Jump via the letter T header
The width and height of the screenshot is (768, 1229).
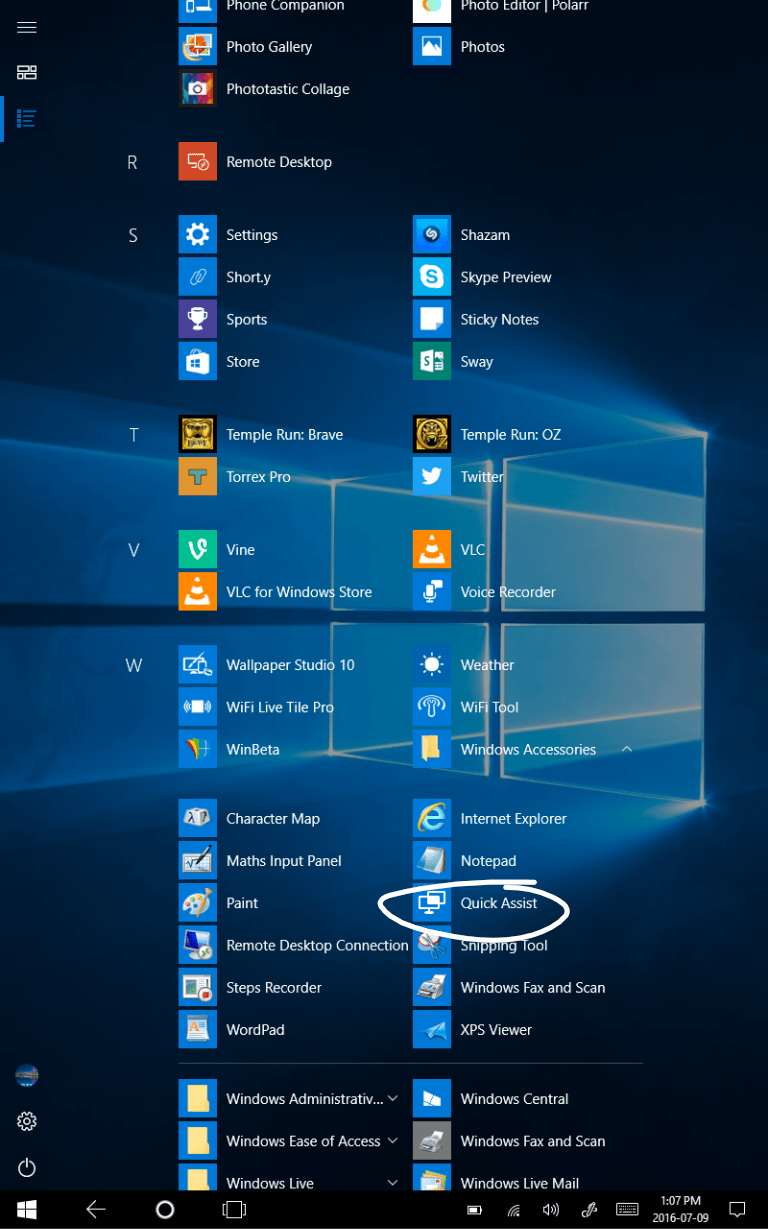(133, 435)
